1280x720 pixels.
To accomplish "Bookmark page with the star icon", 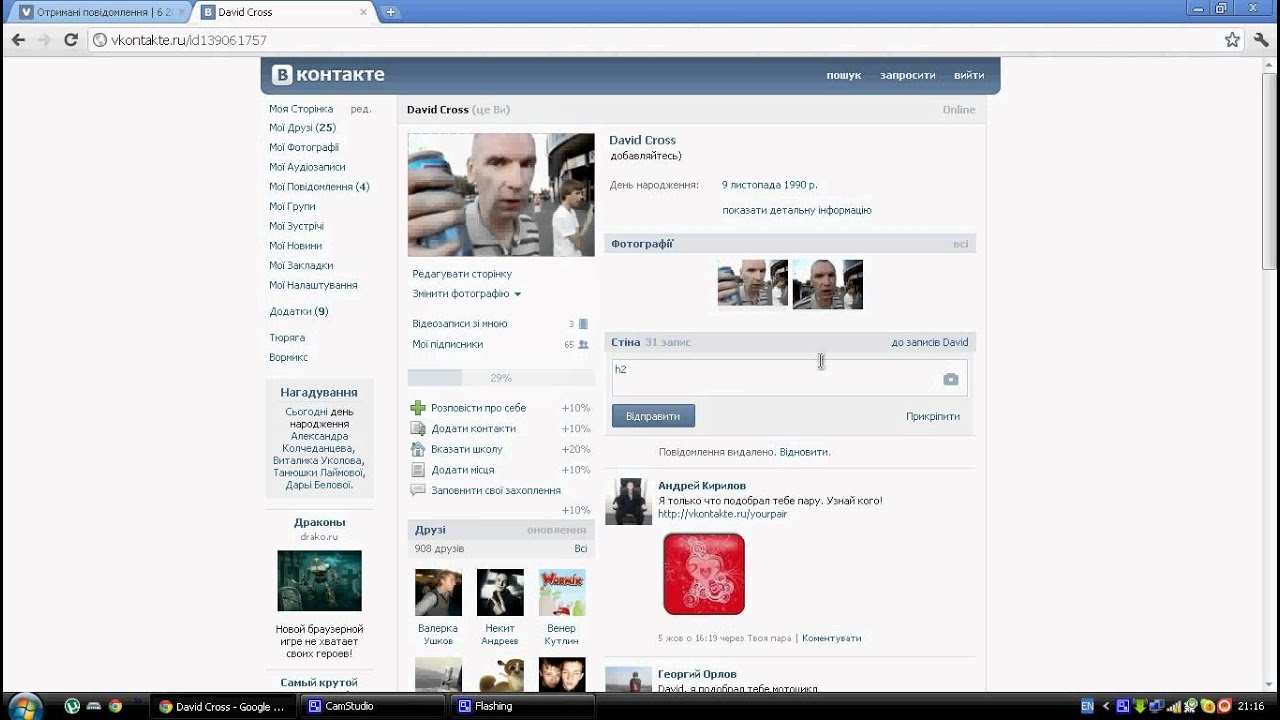I will click(x=1232, y=40).
